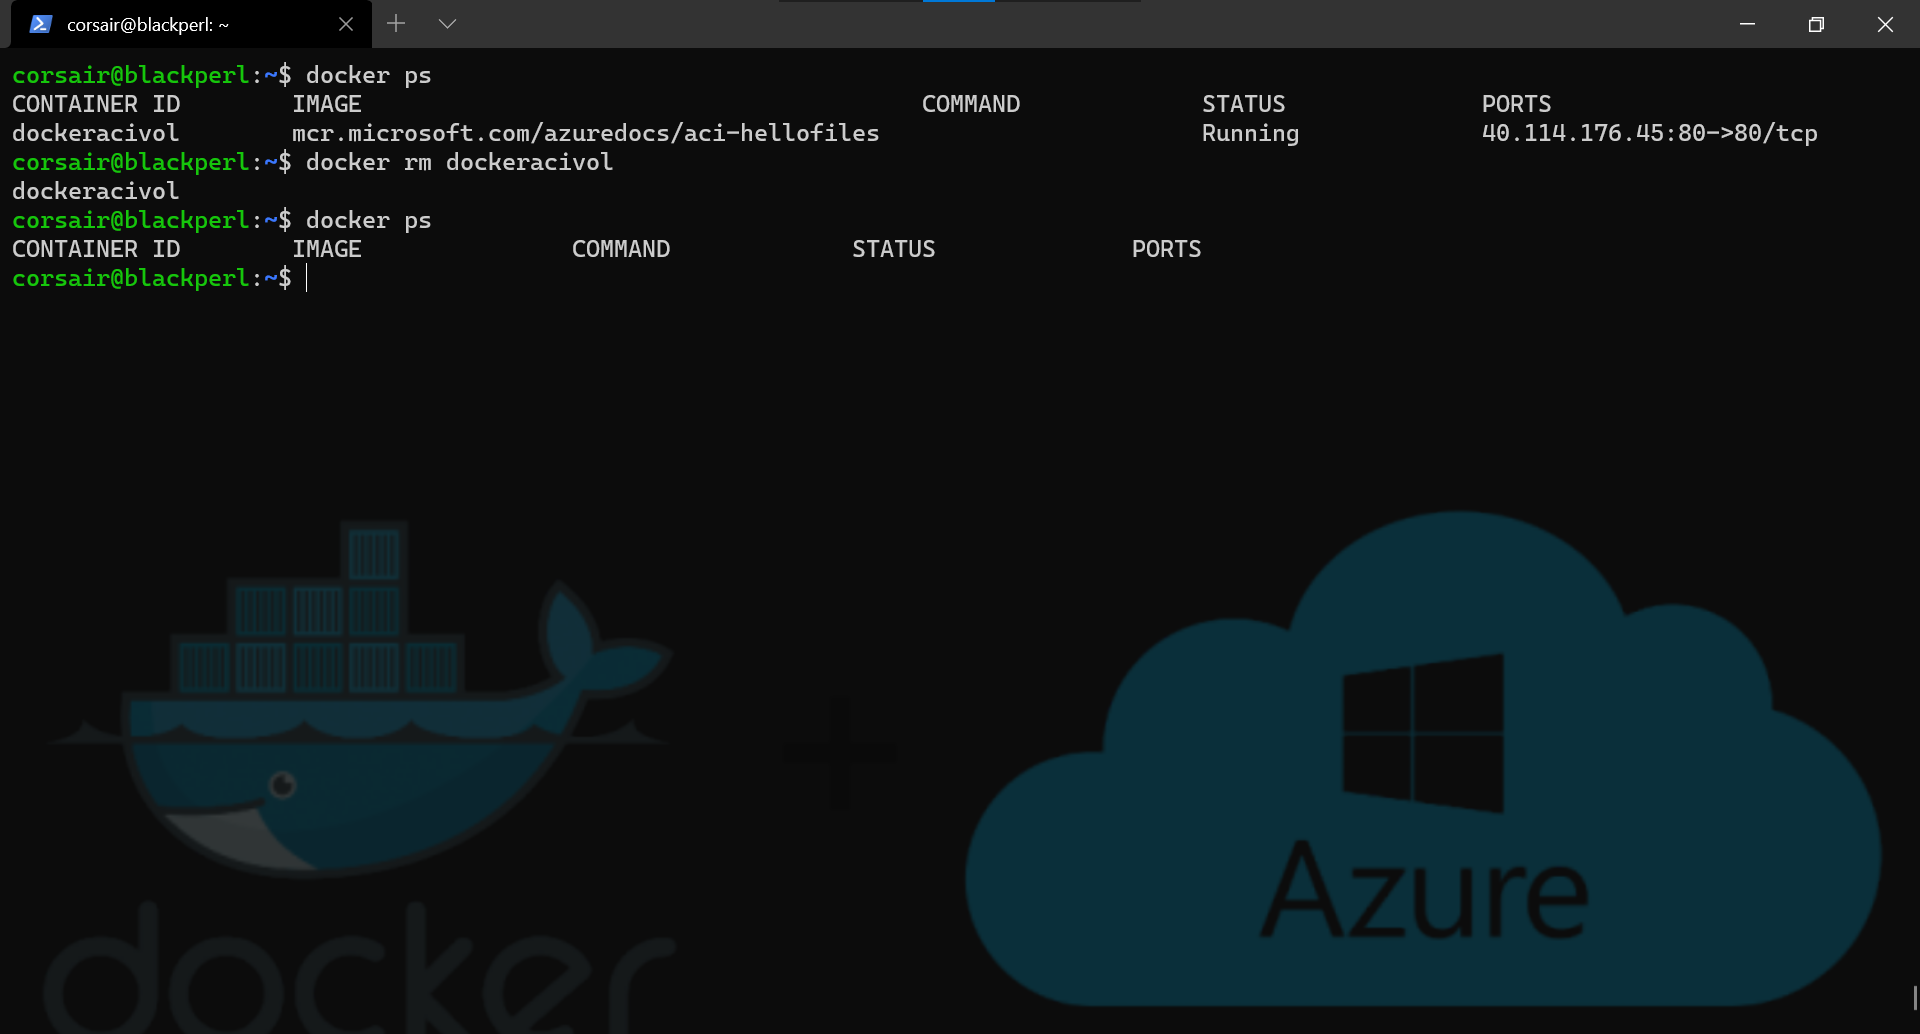The height and width of the screenshot is (1034, 1920).
Task: Close the corsair@blackperl tab
Action: [x=346, y=24]
